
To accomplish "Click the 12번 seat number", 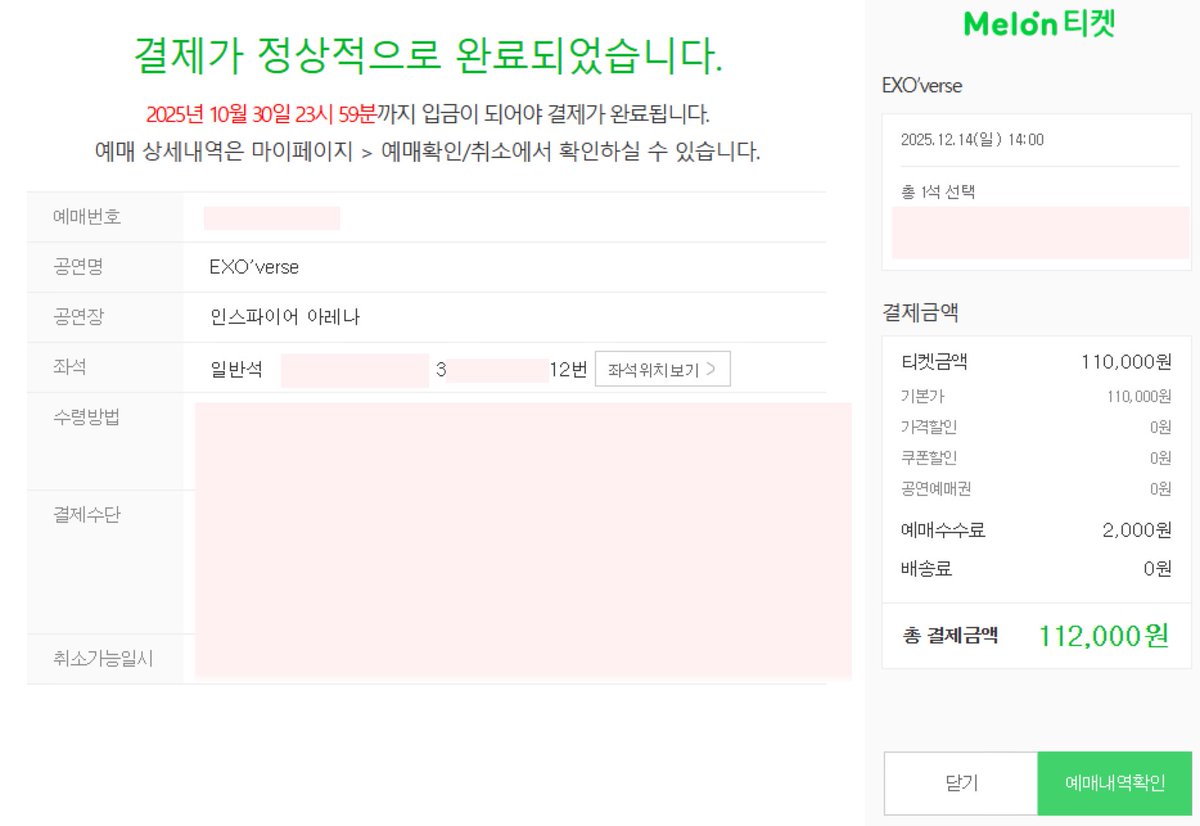I will tap(568, 369).
